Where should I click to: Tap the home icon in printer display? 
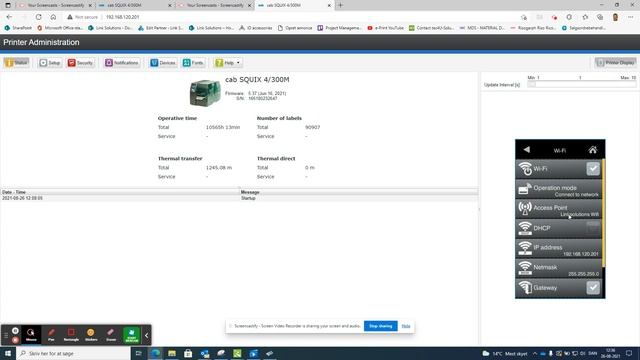[x=593, y=150]
